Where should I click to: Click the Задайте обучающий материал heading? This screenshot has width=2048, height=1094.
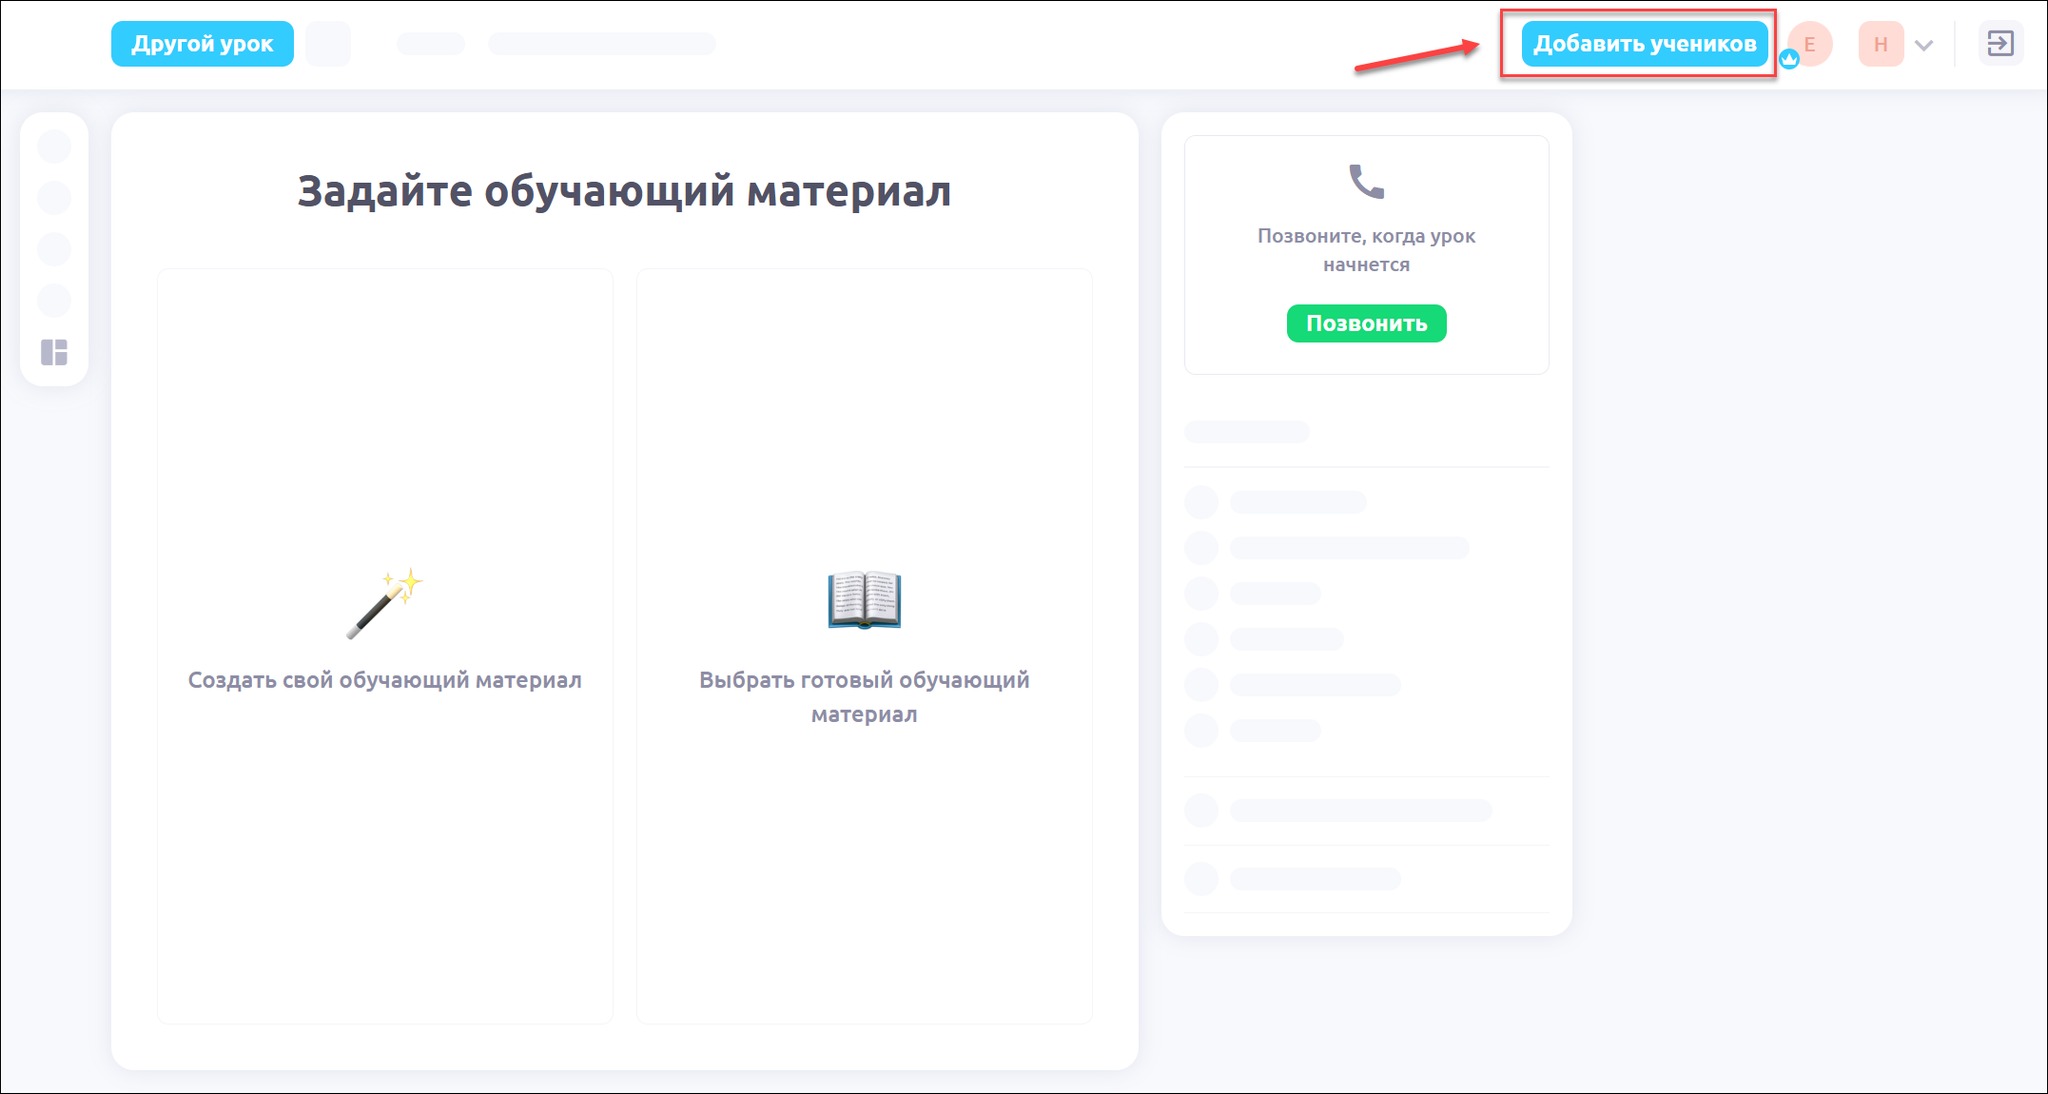(624, 191)
